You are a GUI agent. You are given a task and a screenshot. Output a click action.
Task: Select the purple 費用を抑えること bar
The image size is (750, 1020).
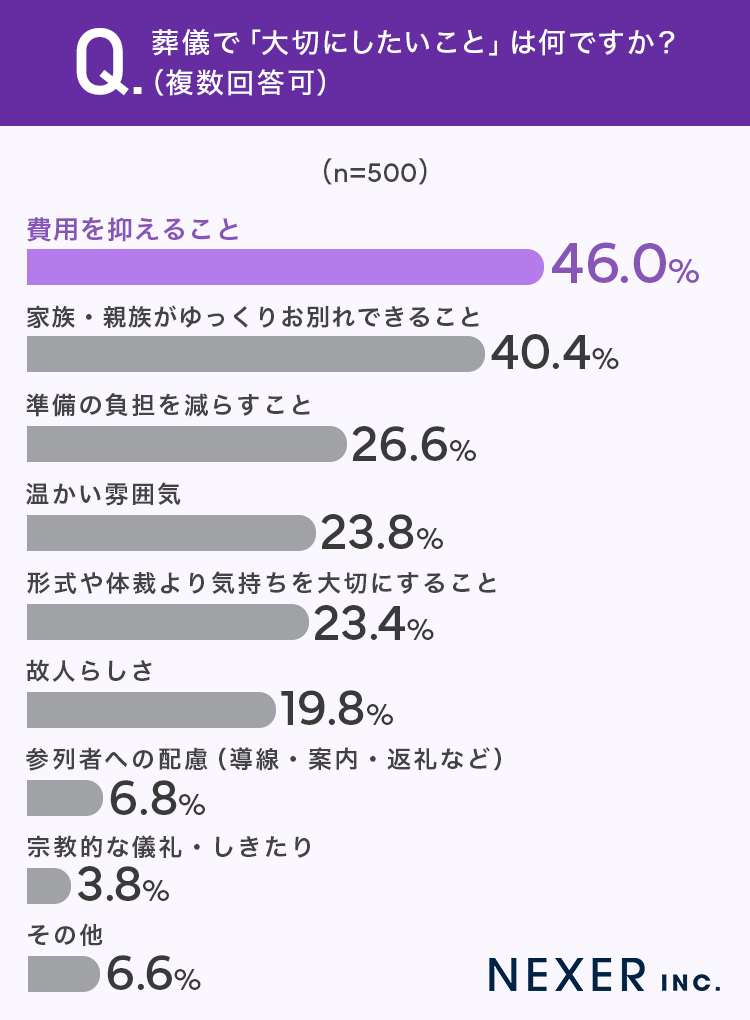point(285,268)
